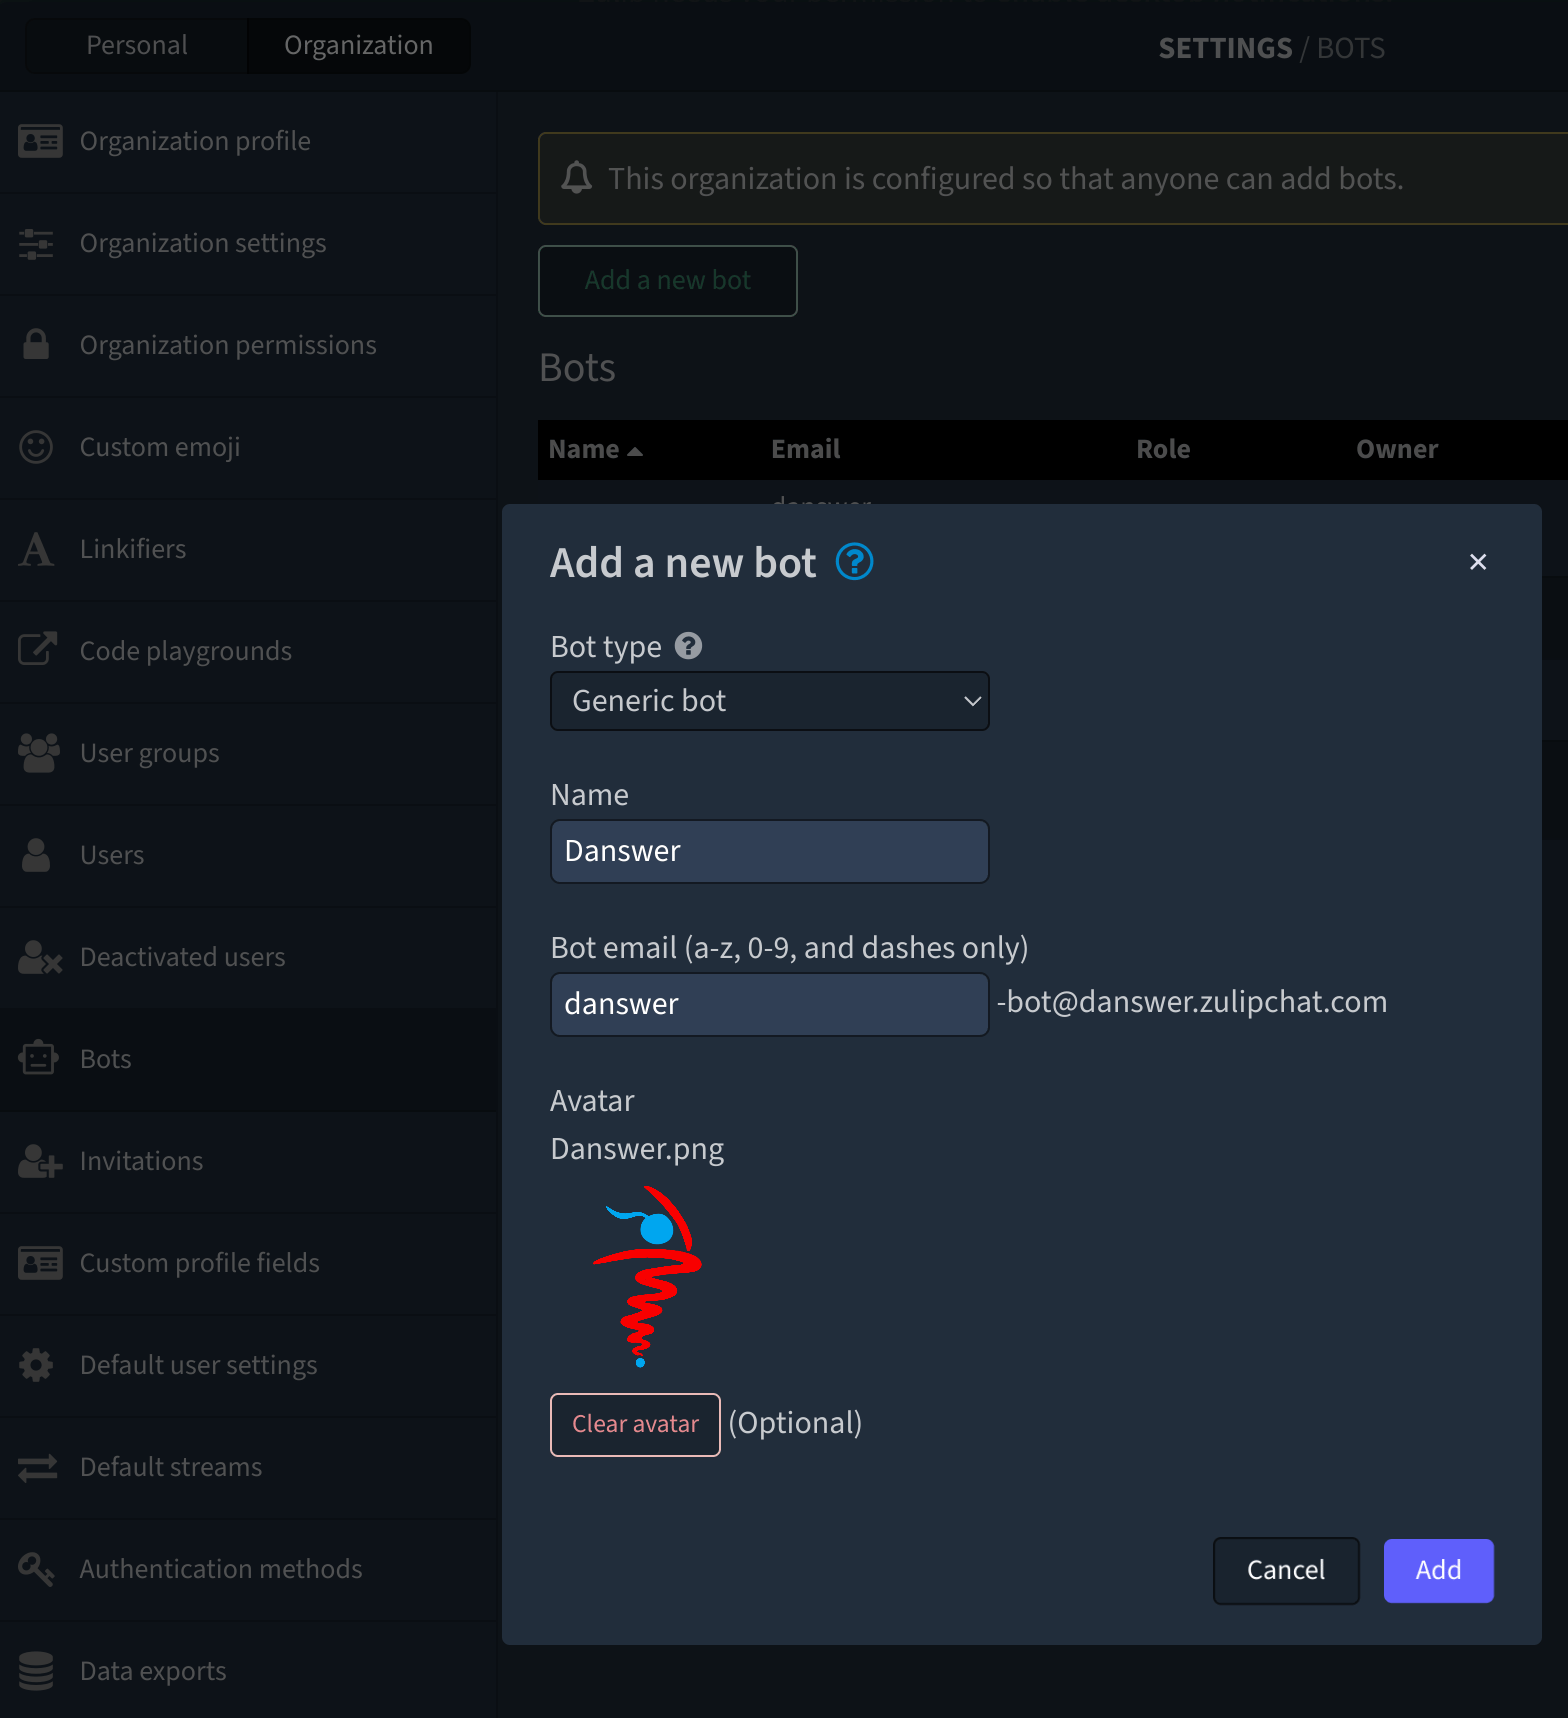Click the Organization permissions lock icon
Image resolution: width=1568 pixels, height=1718 pixels.
pyautogui.click(x=36, y=344)
